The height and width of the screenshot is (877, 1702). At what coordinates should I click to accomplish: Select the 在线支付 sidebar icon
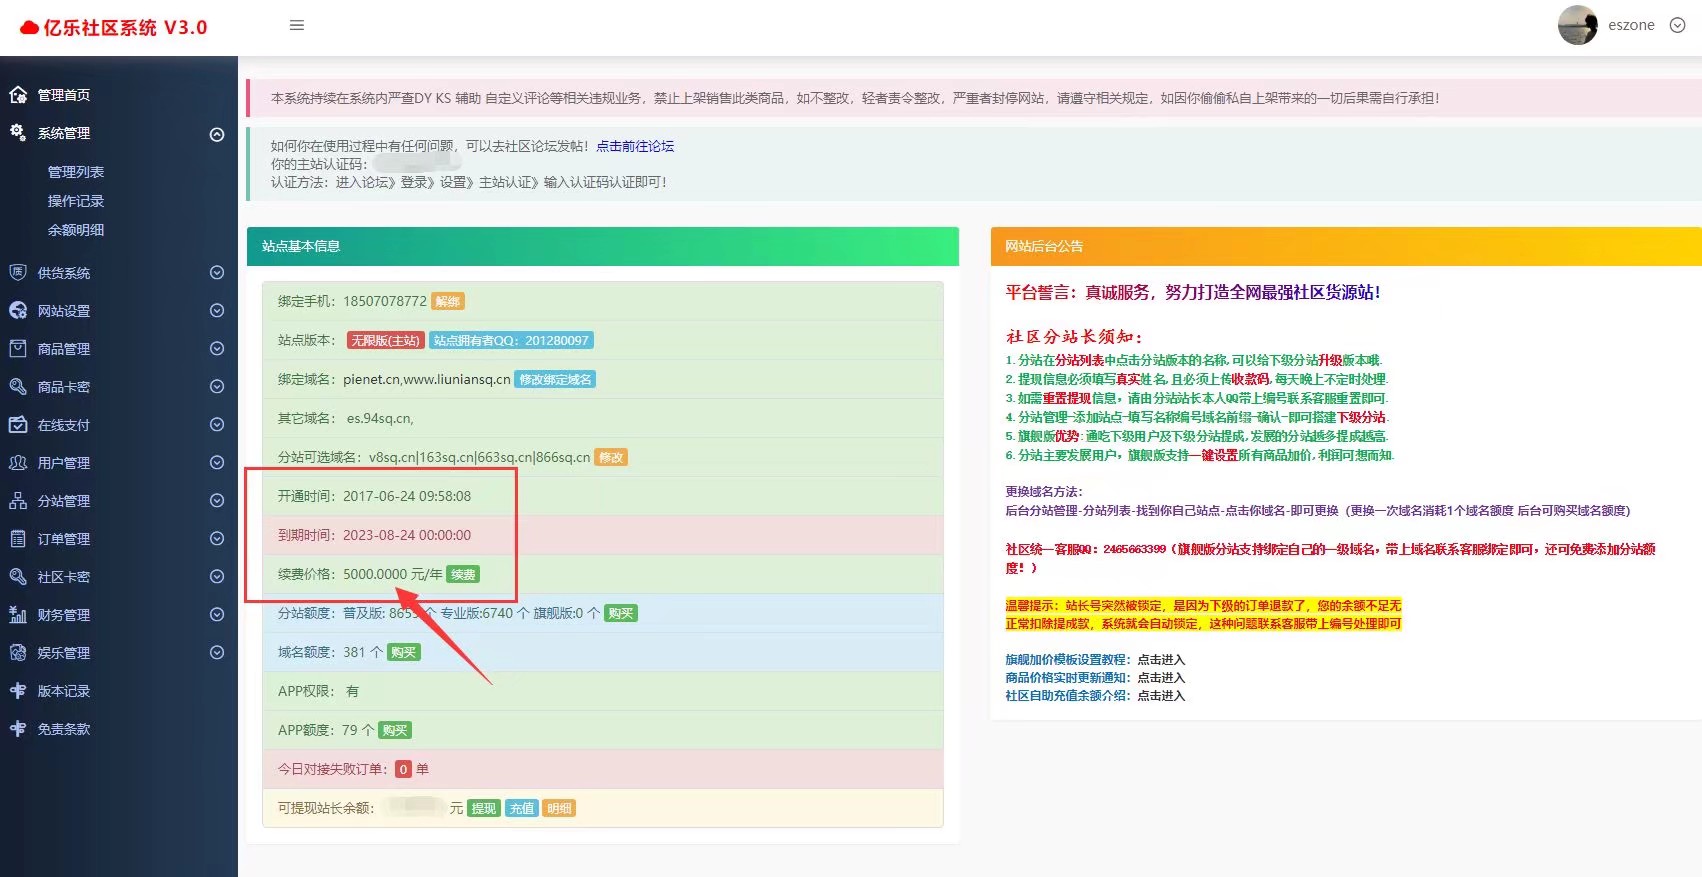[18, 425]
